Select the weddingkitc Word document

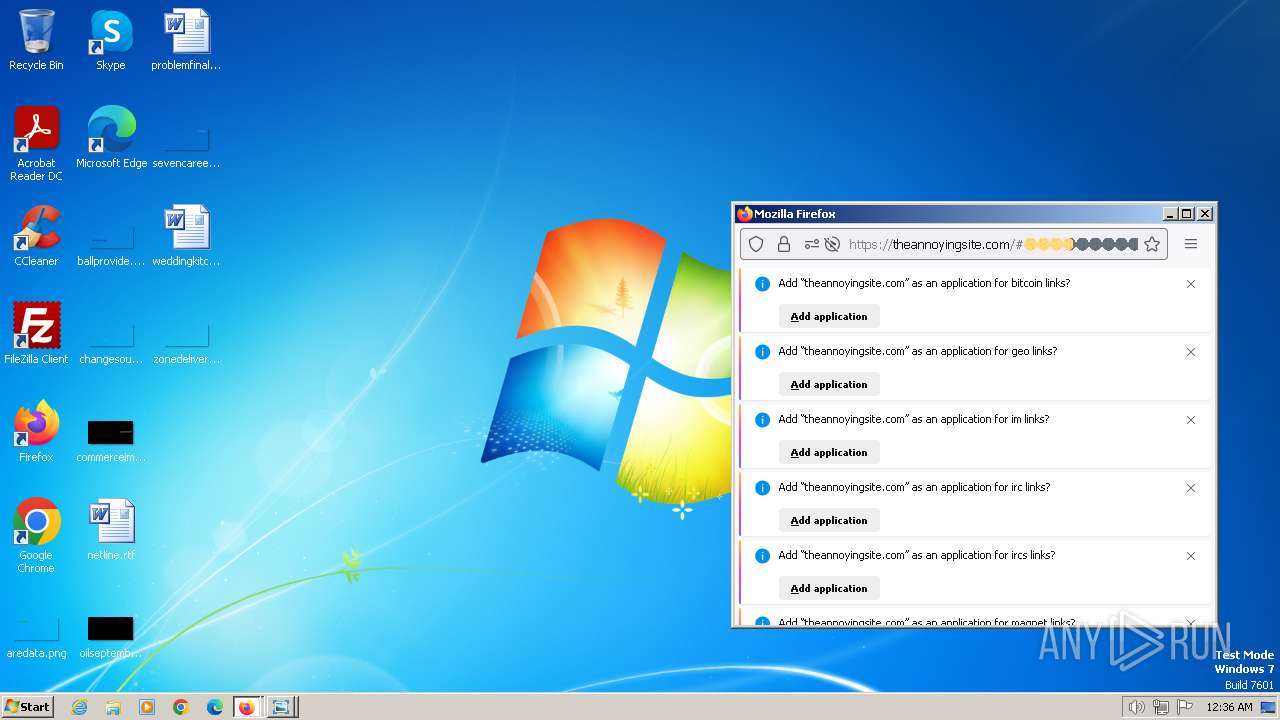coord(186,236)
